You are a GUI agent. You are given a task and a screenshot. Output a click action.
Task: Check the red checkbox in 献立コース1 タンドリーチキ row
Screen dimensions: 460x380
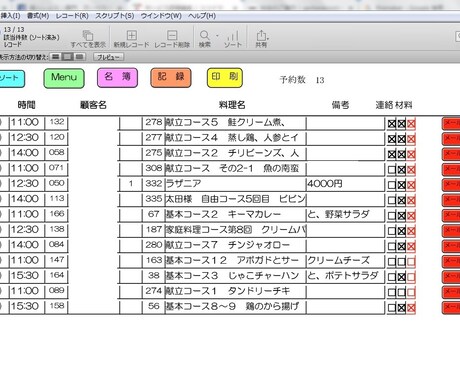coord(411,293)
